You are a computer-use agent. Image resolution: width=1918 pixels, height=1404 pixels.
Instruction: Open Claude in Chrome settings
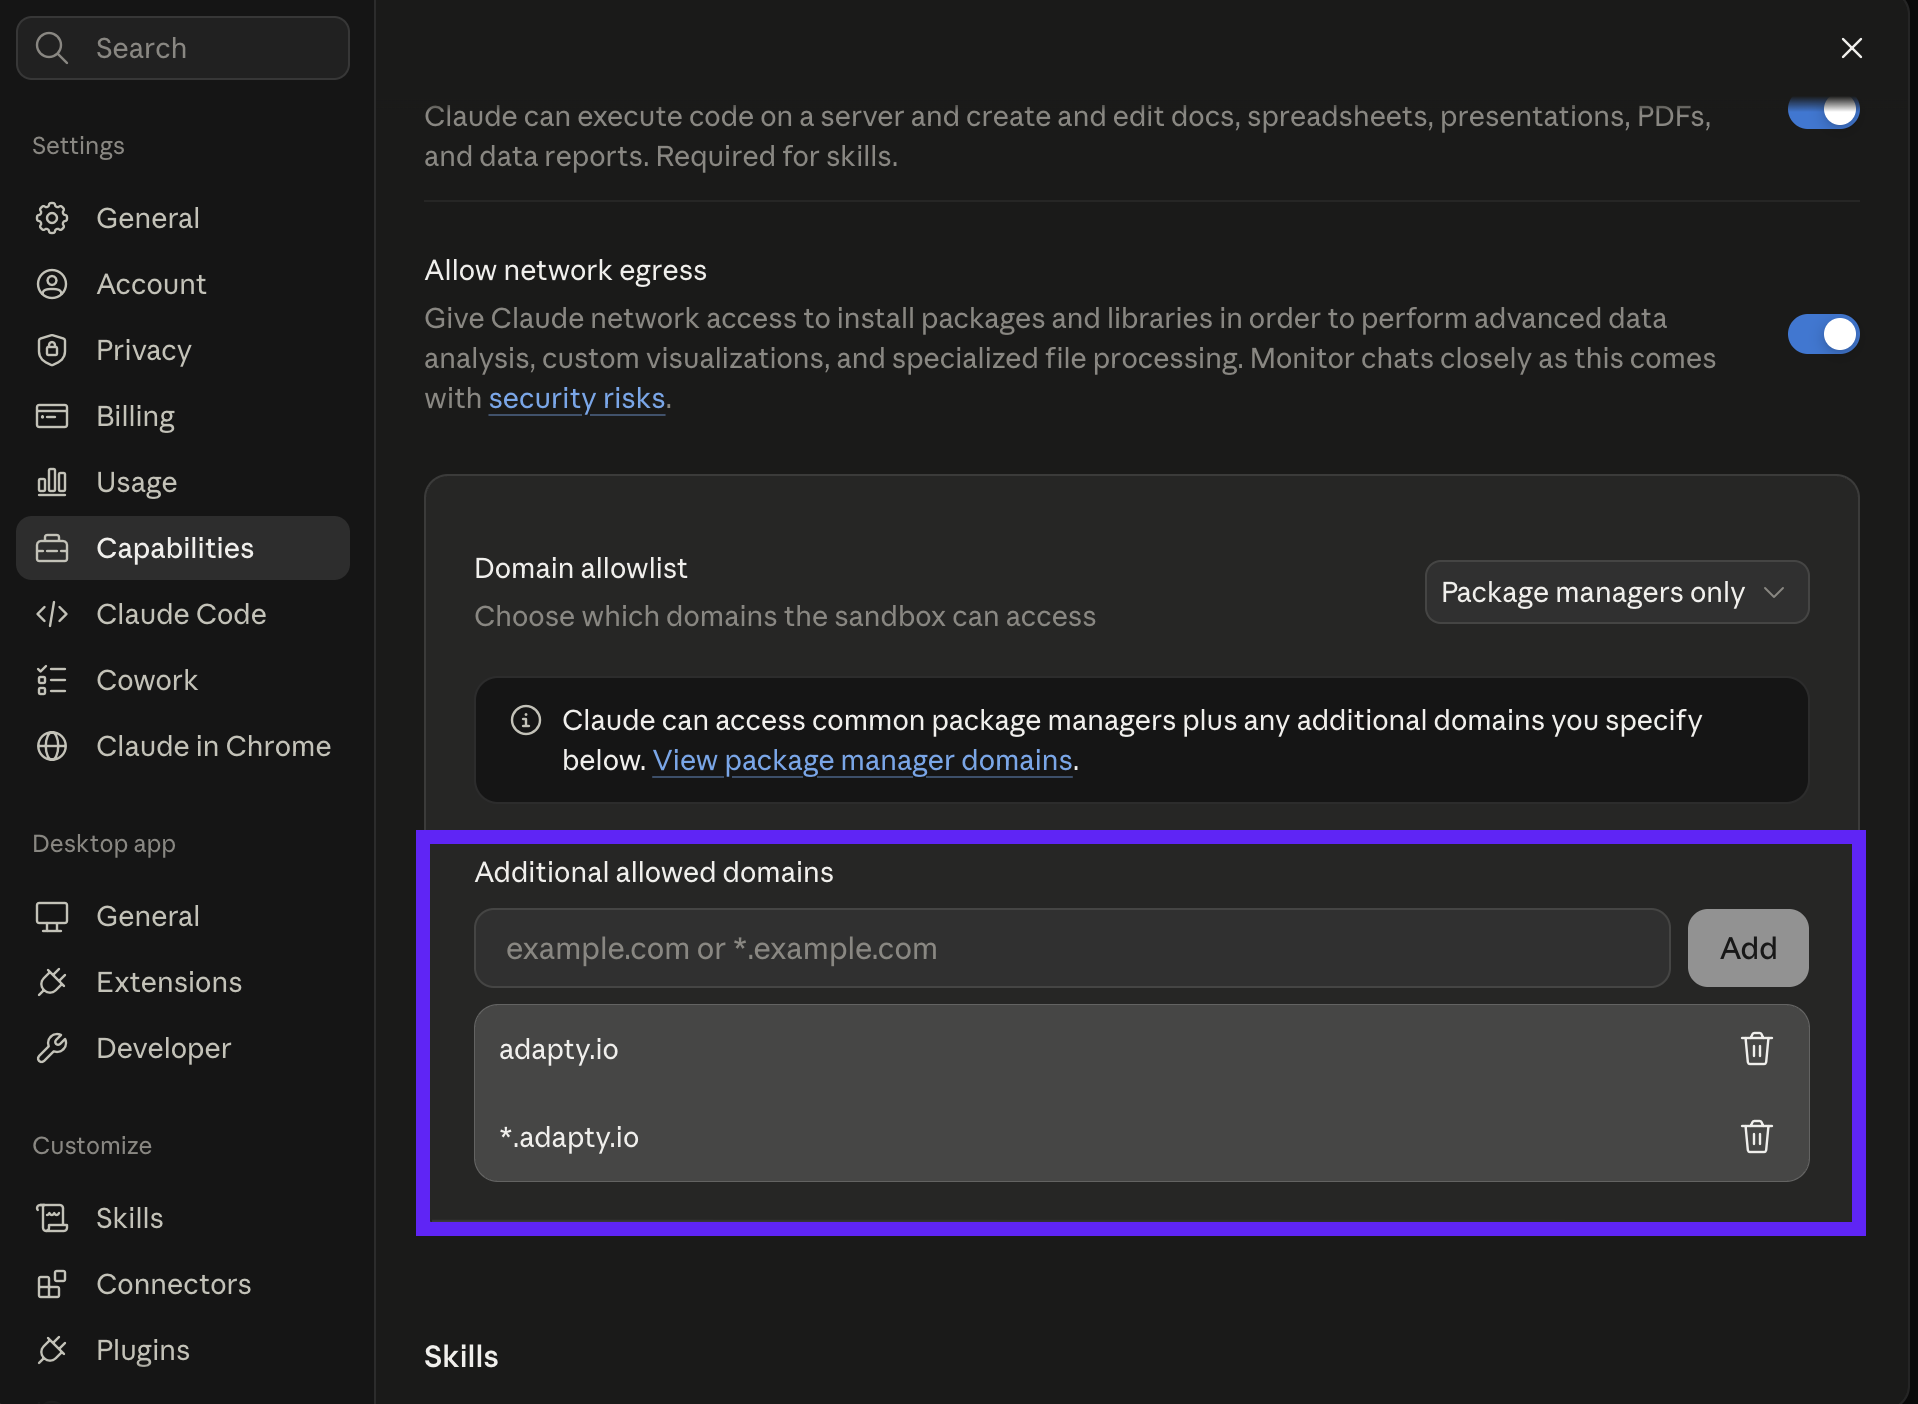point(183,746)
